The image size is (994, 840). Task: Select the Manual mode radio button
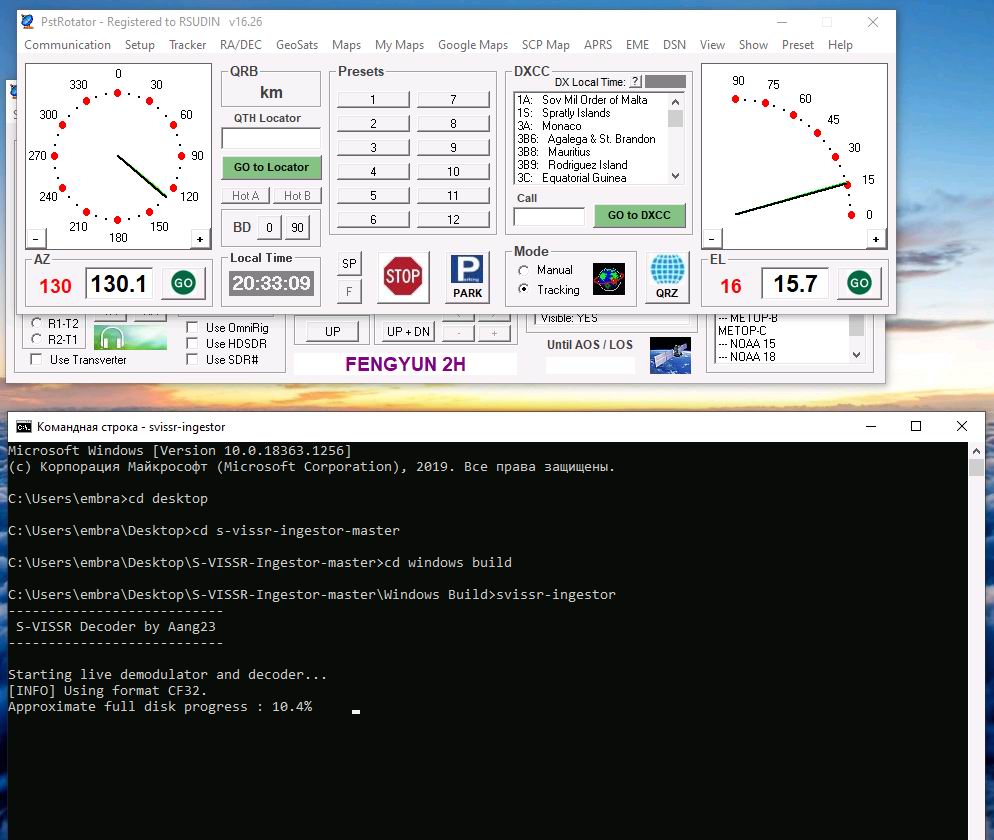tap(524, 270)
